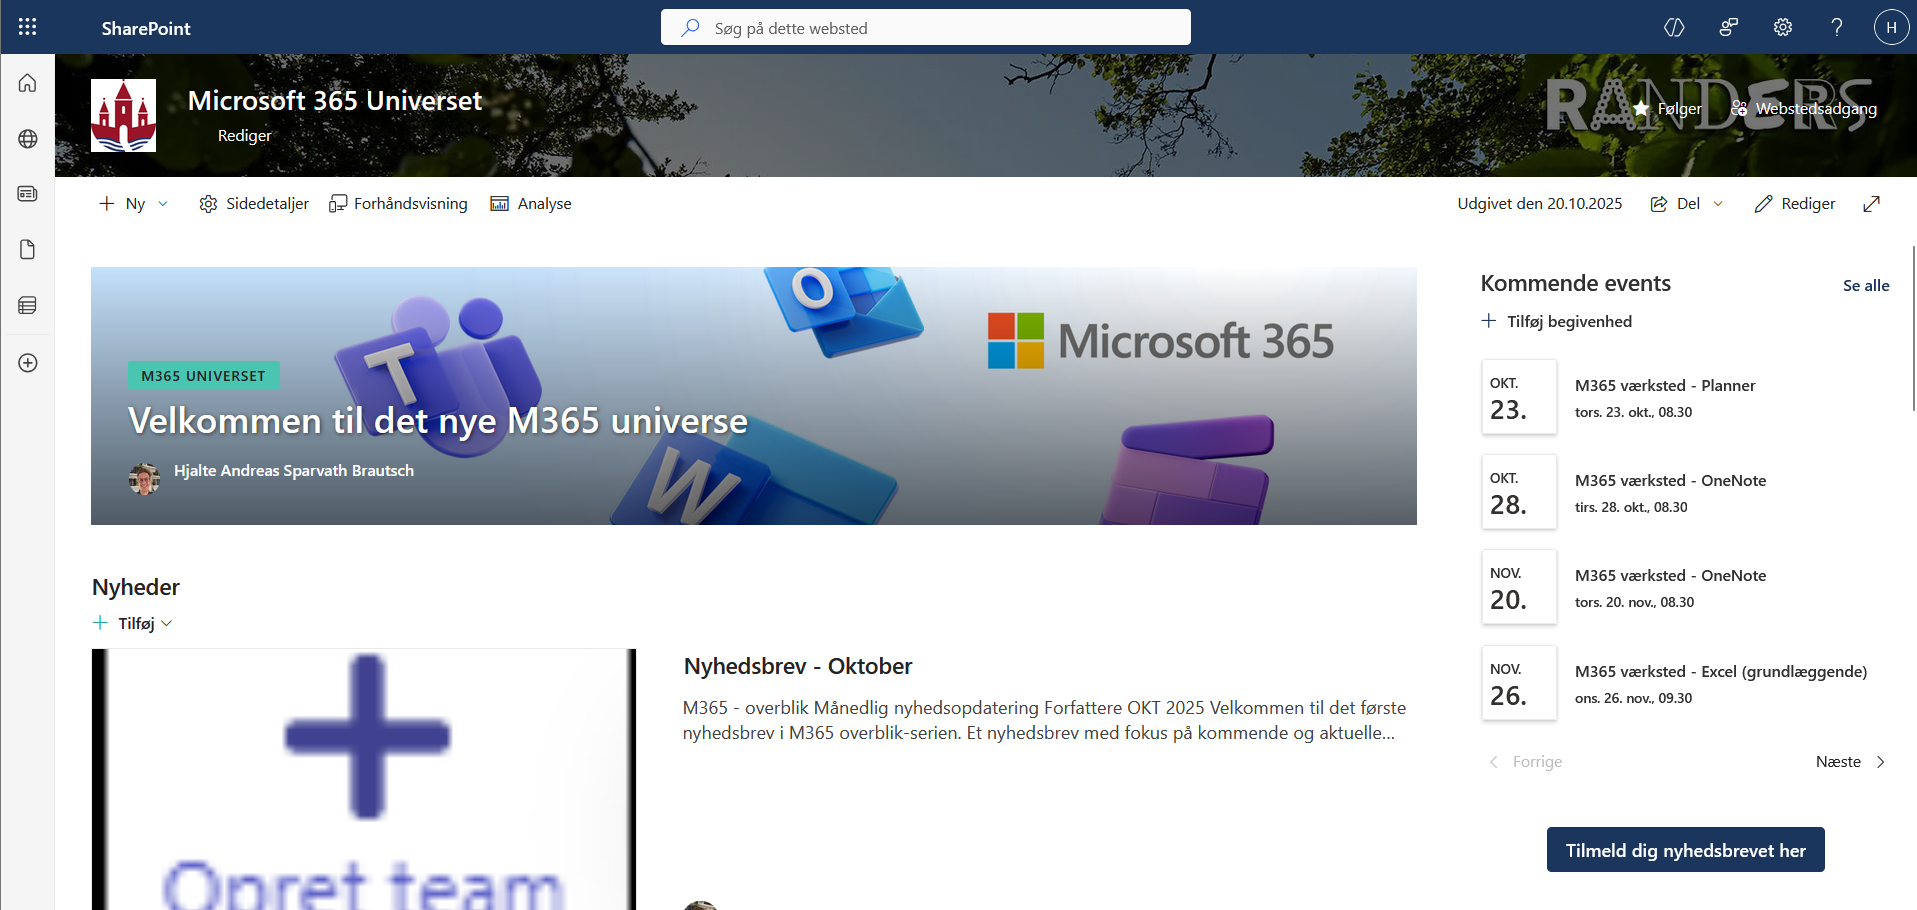Open the app launcher waffle icon
The height and width of the screenshot is (910, 1917).
(x=27, y=27)
